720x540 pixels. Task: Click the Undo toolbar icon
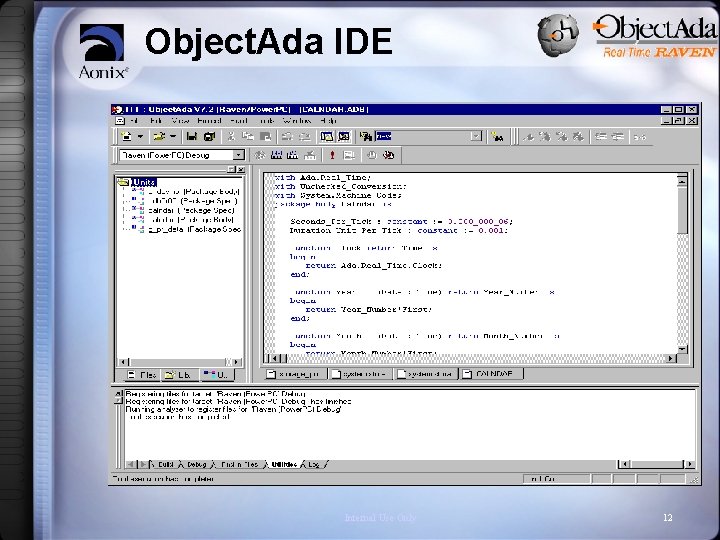(287, 136)
